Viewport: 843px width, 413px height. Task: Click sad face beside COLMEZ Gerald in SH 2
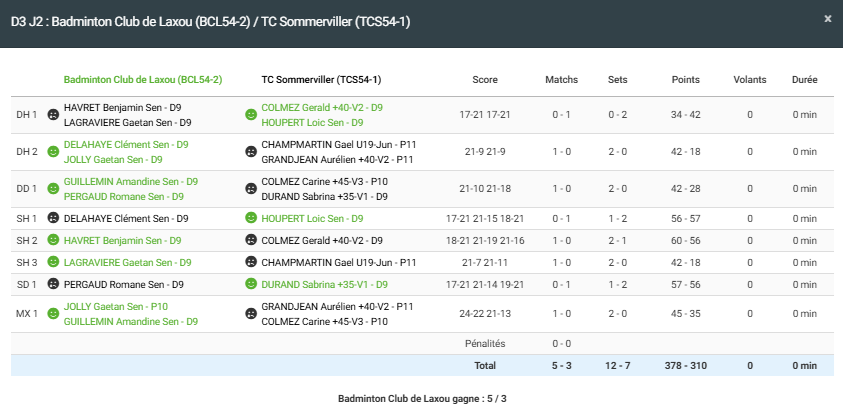[251, 240]
